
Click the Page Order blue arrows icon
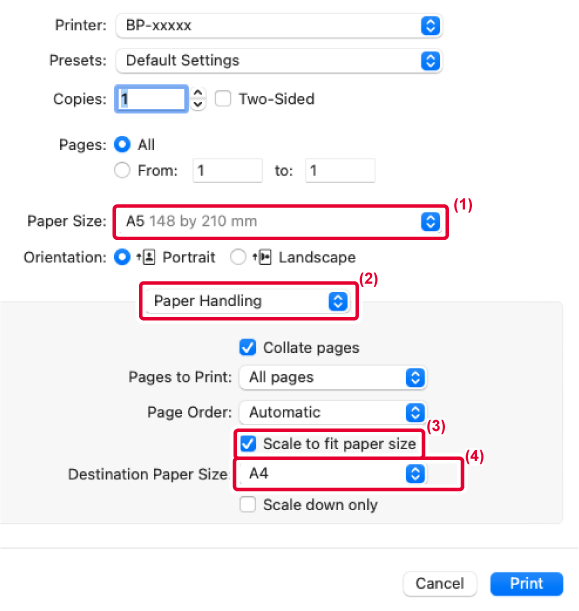tap(415, 413)
